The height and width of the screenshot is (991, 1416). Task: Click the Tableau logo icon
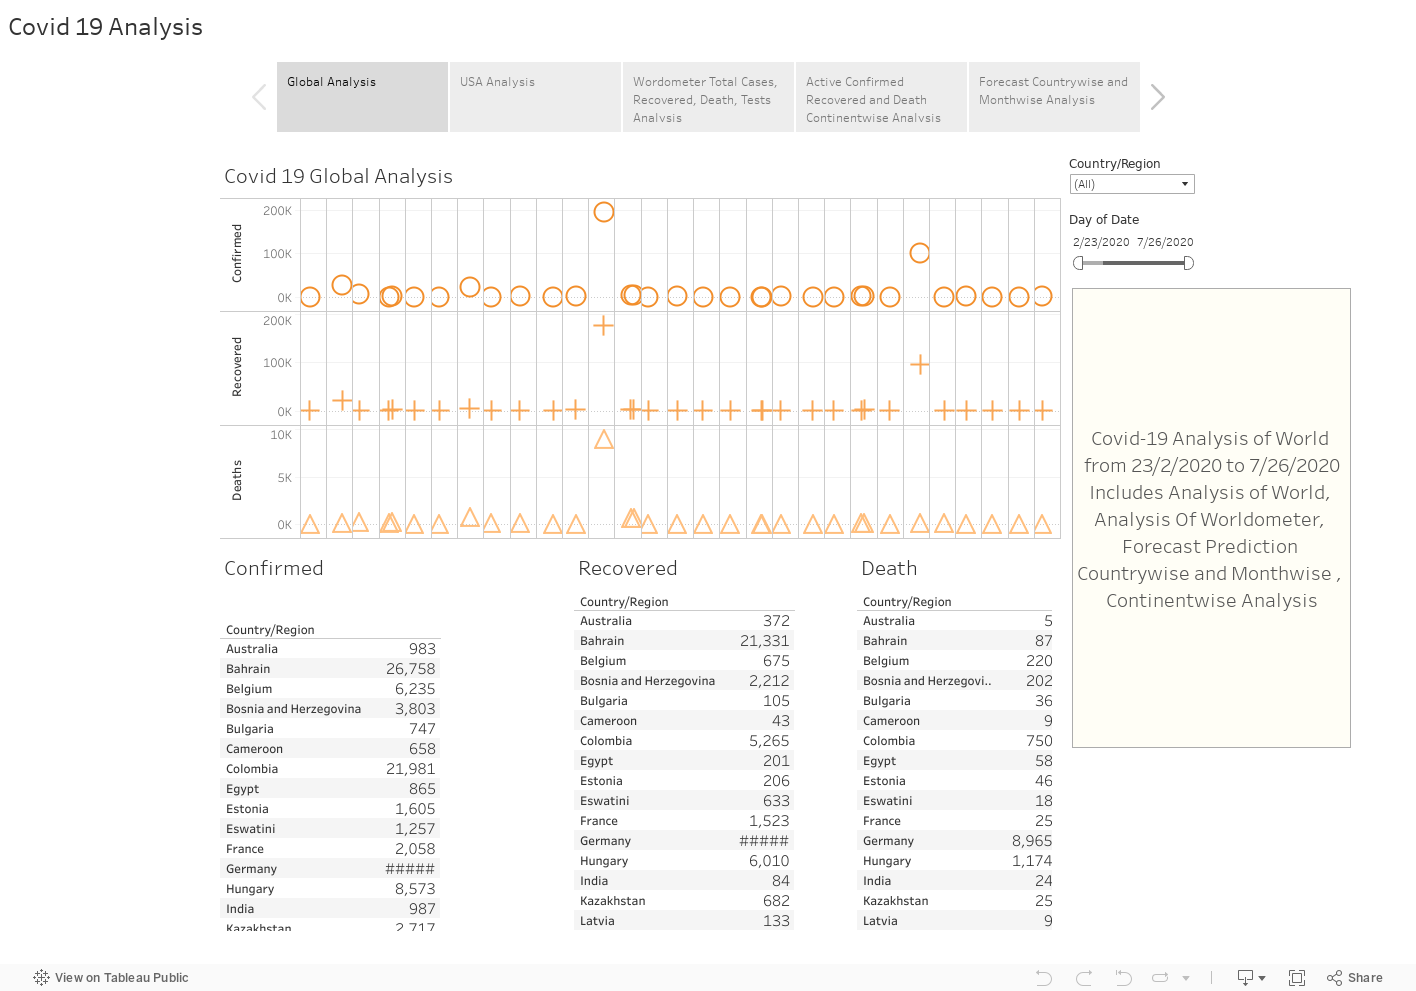click(x=41, y=978)
